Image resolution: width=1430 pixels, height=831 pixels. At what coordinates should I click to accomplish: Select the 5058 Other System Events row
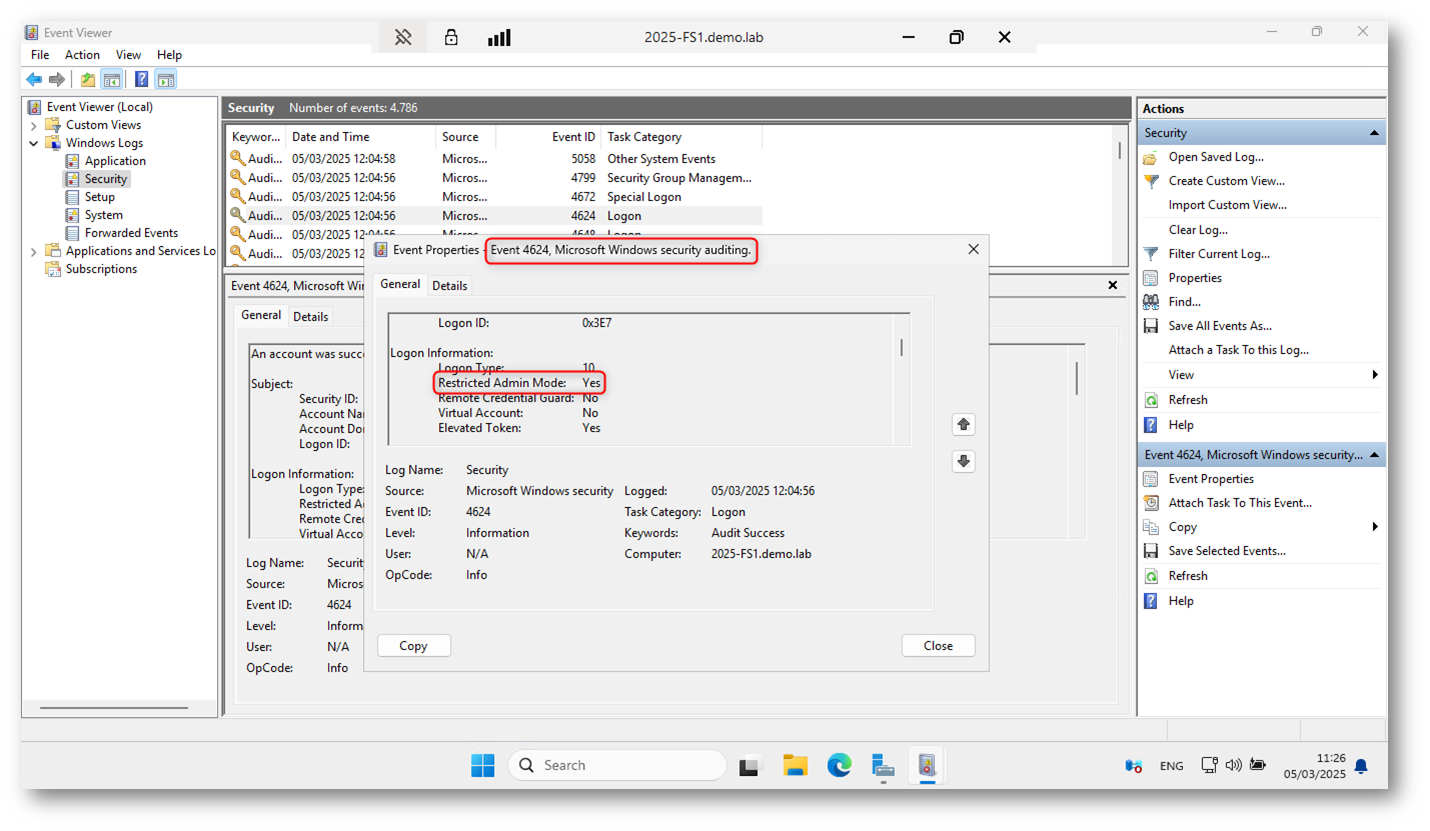pyautogui.click(x=495, y=159)
